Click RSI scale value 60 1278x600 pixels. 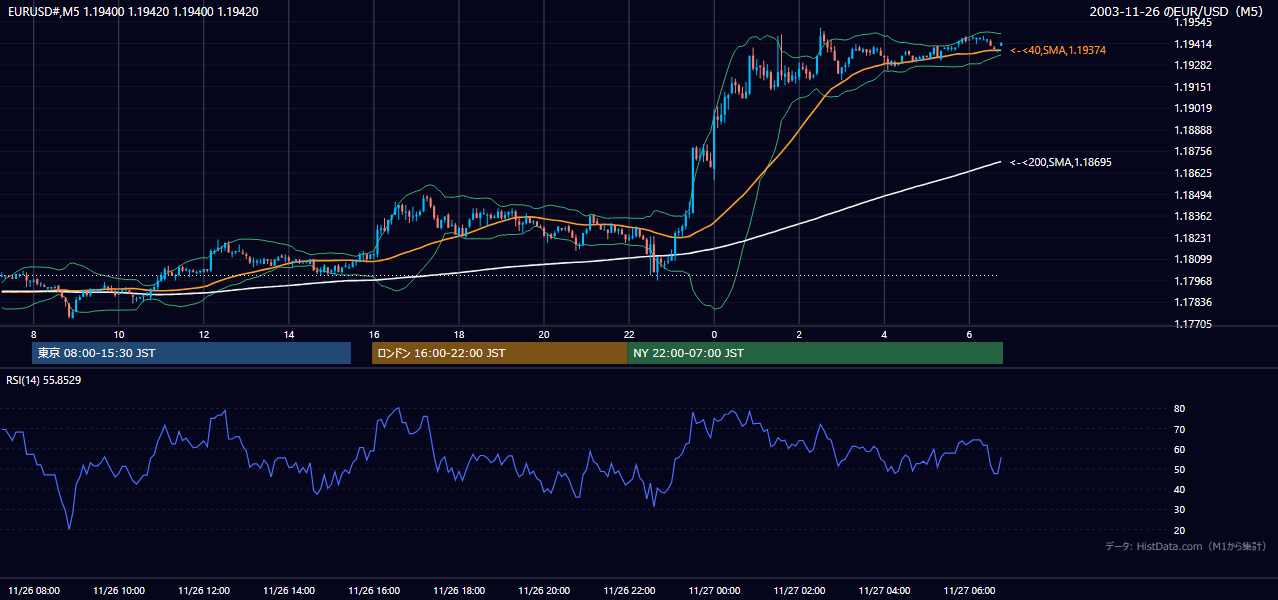(x=1180, y=449)
